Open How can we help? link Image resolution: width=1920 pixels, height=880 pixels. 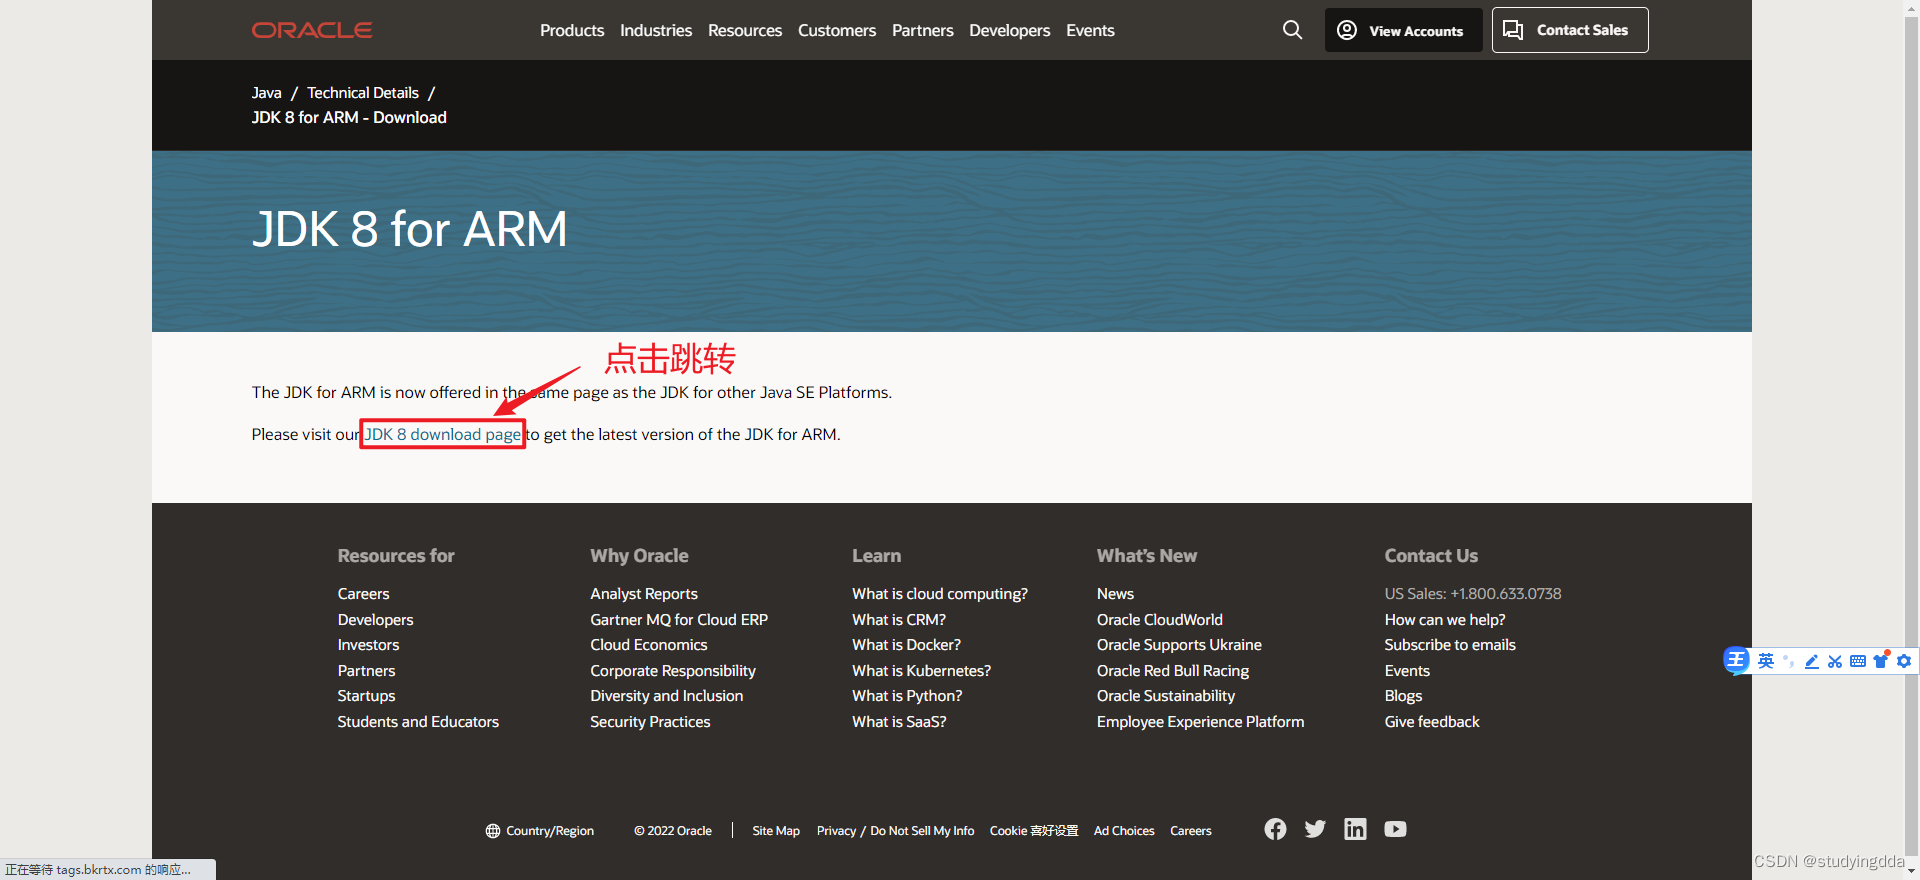(1445, 620)
